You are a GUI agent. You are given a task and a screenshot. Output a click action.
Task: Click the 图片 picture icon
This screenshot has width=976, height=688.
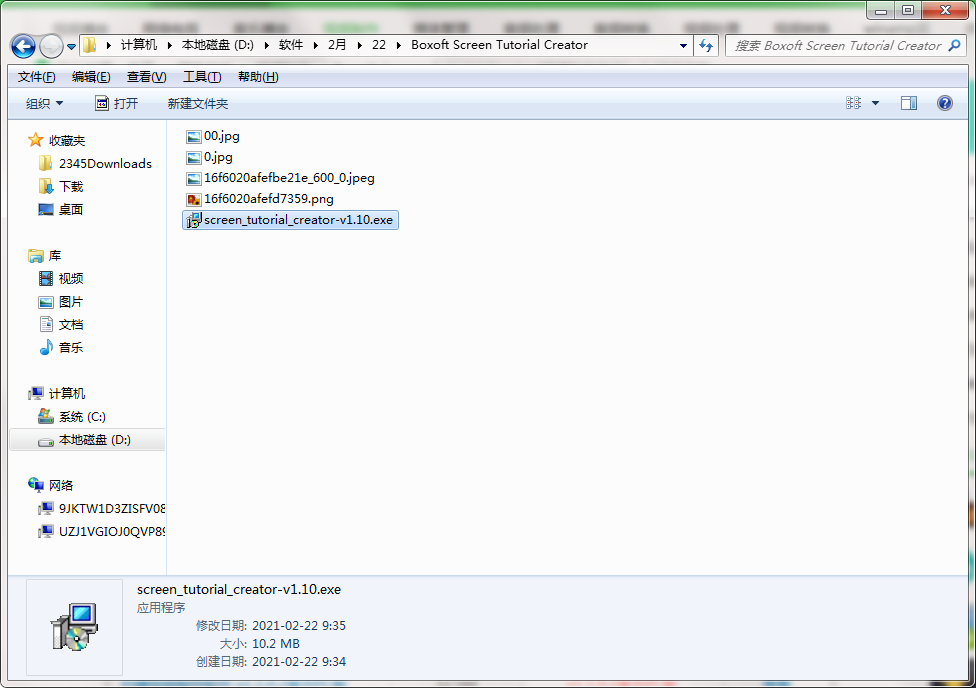(45, 302)
